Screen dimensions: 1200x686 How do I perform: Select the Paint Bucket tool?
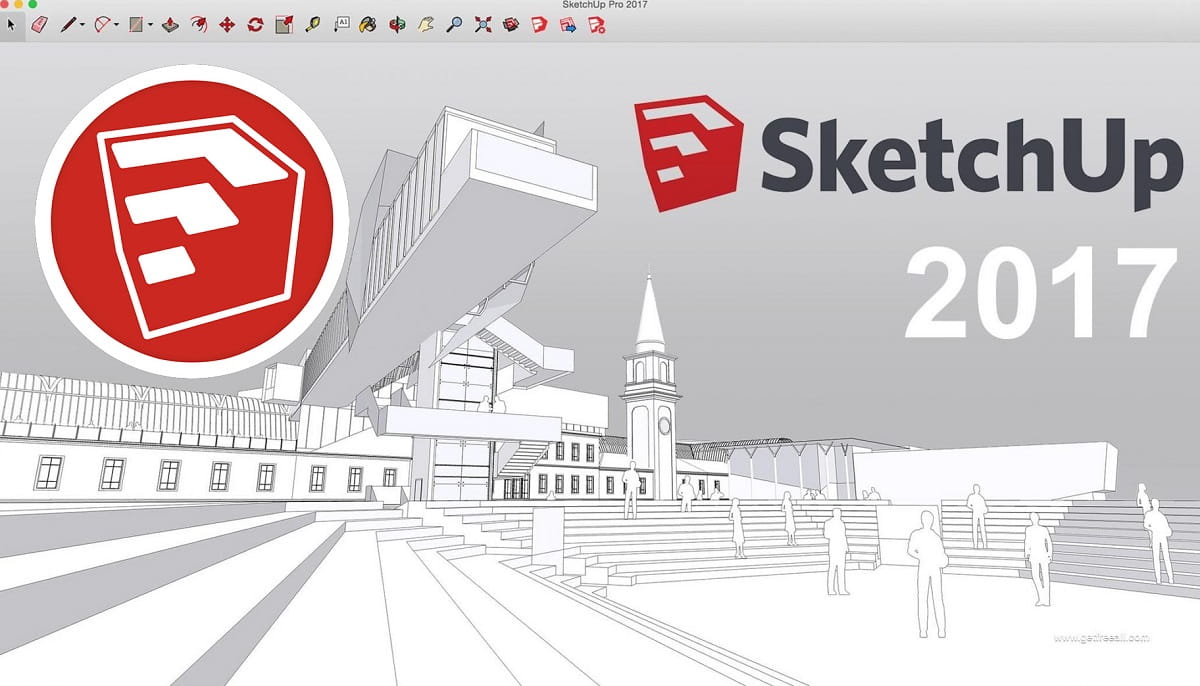click(369, 23)
